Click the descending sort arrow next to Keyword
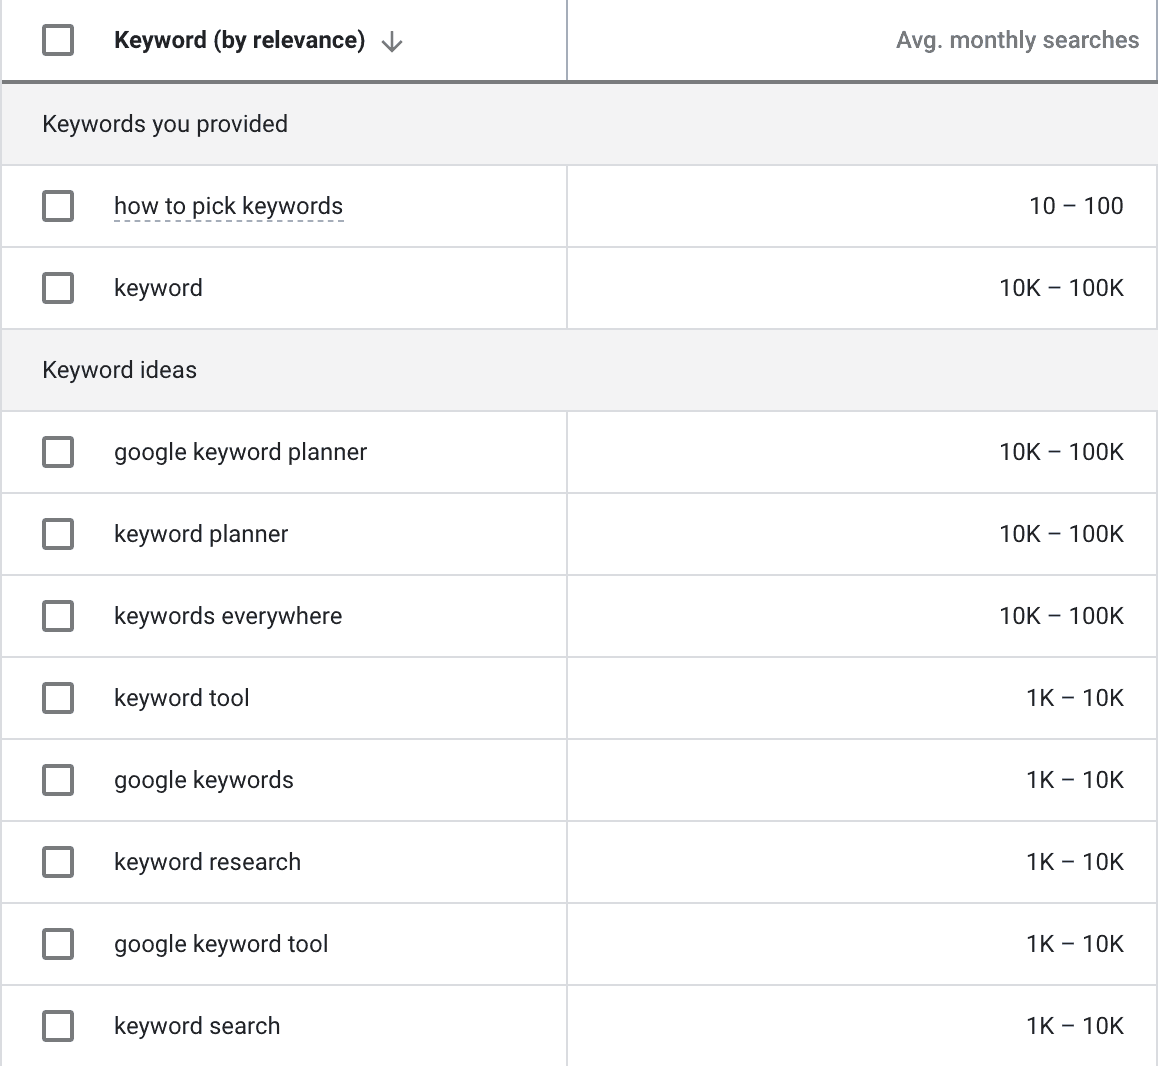 click(x=392, y=41)
